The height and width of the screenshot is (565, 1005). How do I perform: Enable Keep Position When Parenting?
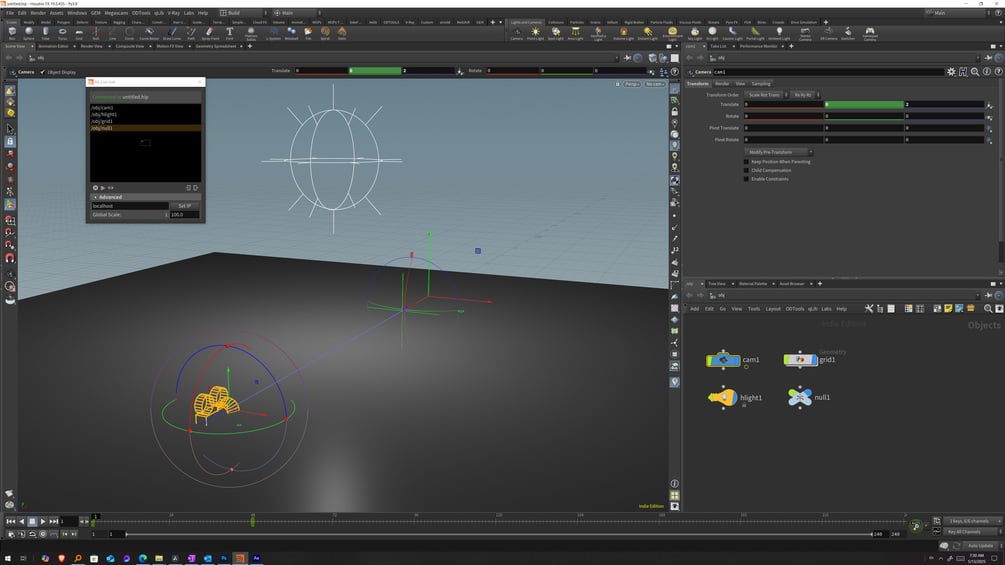click(x=746, y=161)
